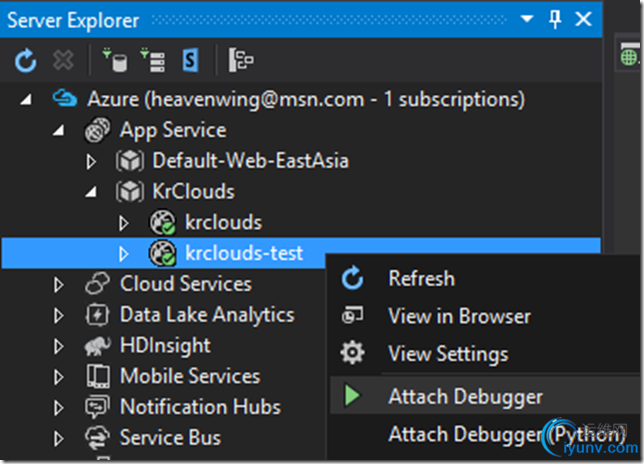Click the Refresh icon in context menu
This screenshot has height=464, width=644.
click(x=352, y=278)
